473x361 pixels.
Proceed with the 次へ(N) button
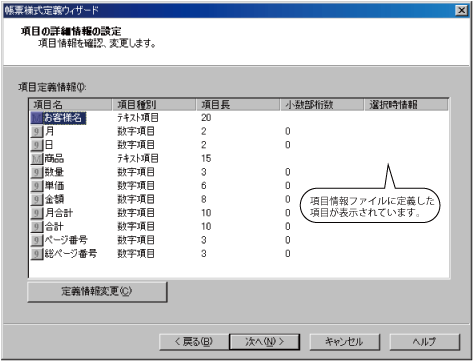[x=265, y=342]
